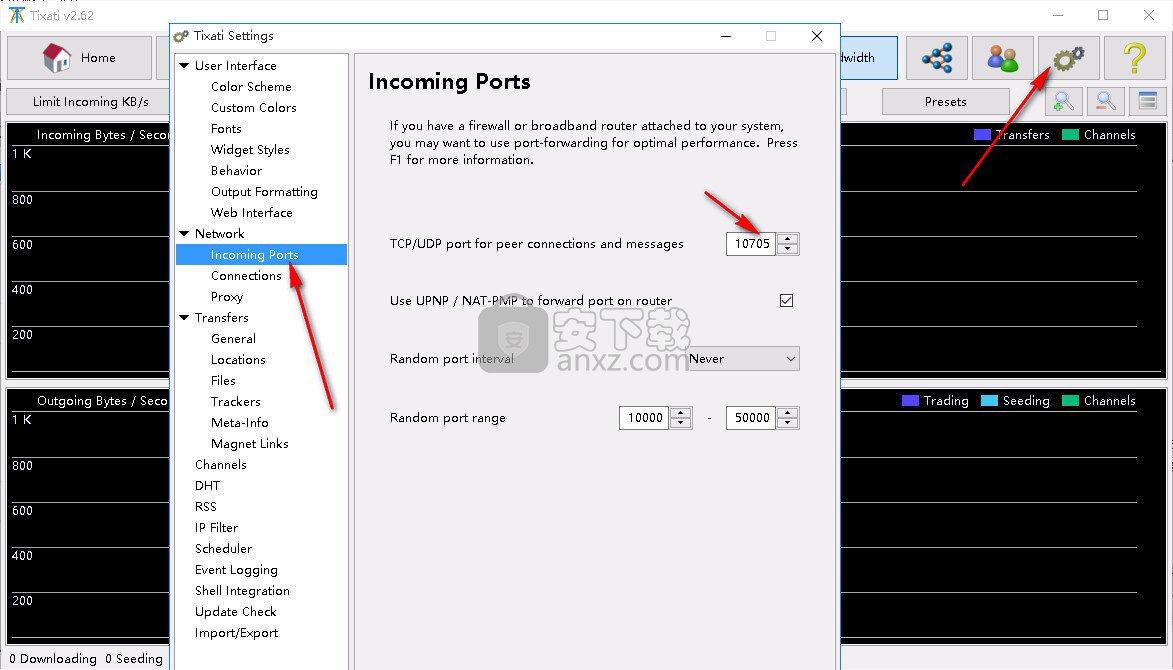Click the Transfers legend swatch in incoming graph

pos(982,135)
